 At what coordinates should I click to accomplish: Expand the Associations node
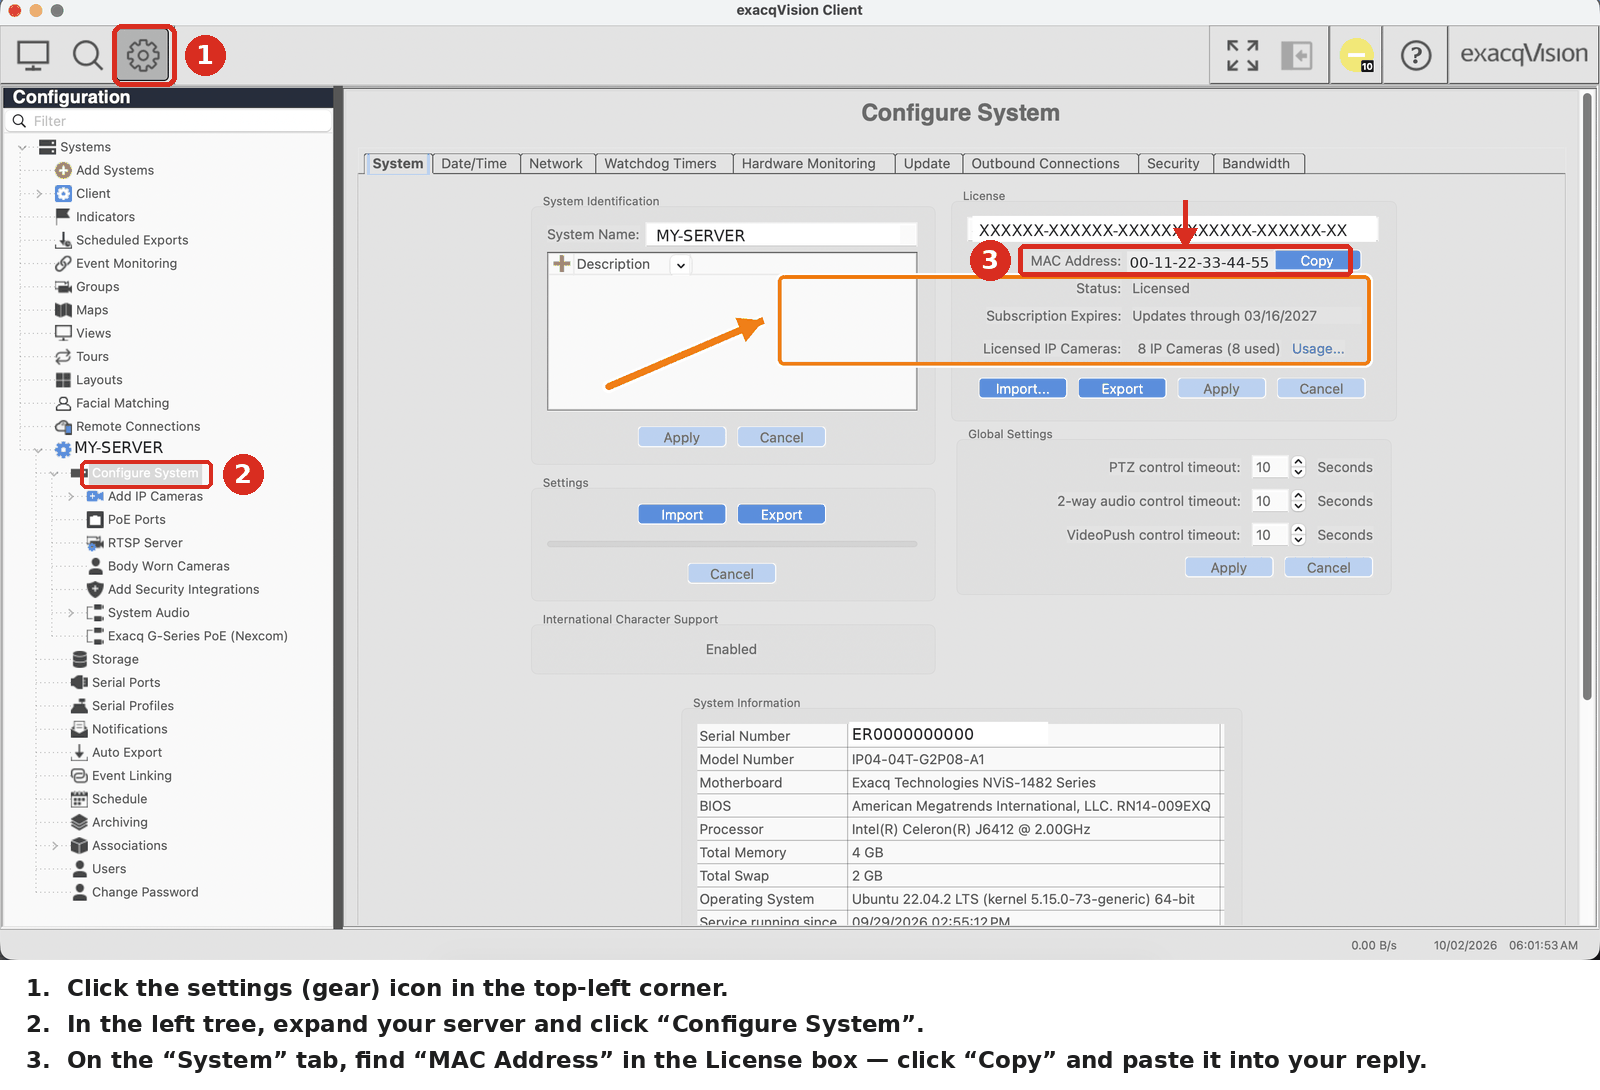click(55, 846)
